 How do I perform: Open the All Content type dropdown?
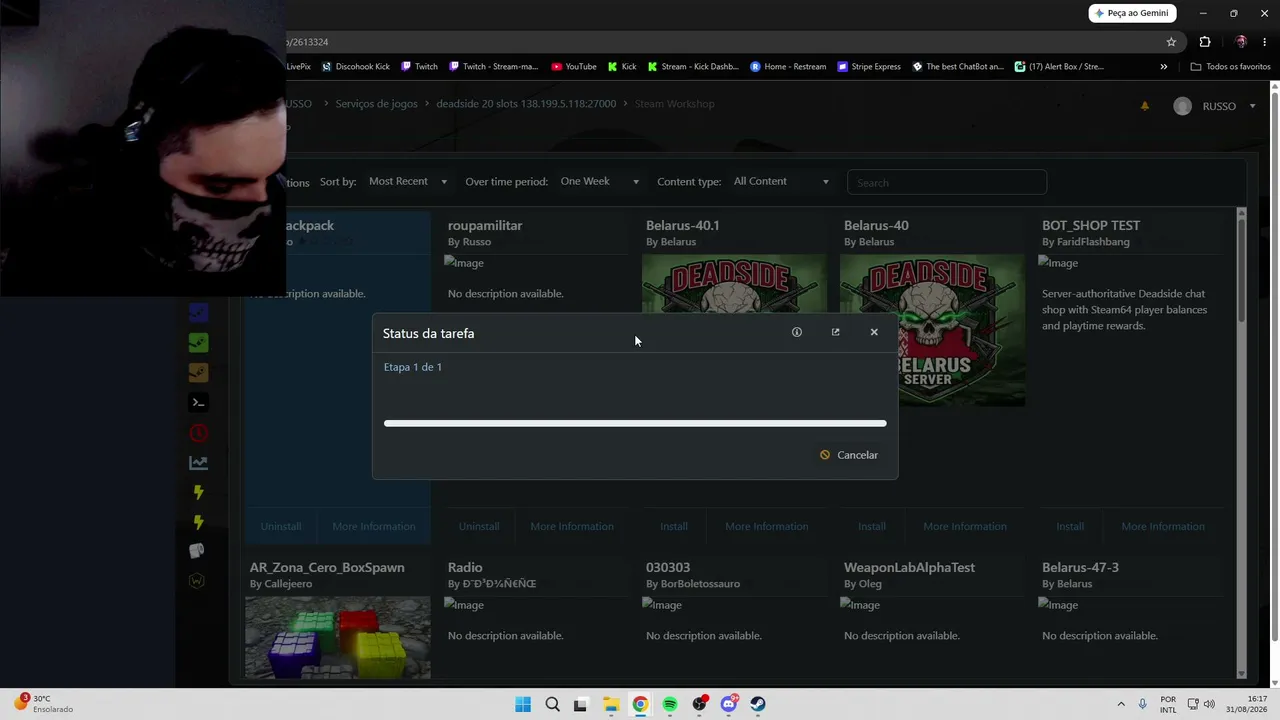pos(781,182)
